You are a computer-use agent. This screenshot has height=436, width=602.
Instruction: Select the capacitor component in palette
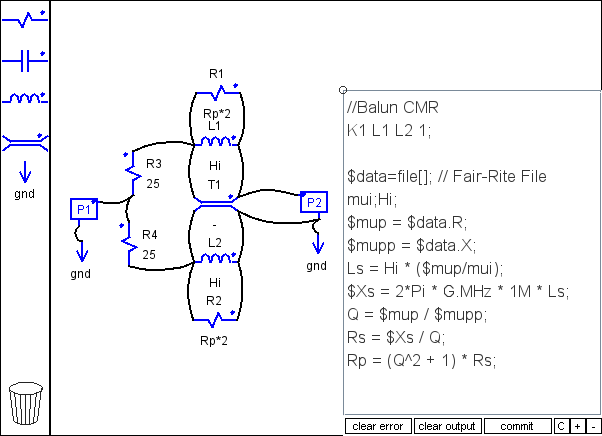[25, 61]
